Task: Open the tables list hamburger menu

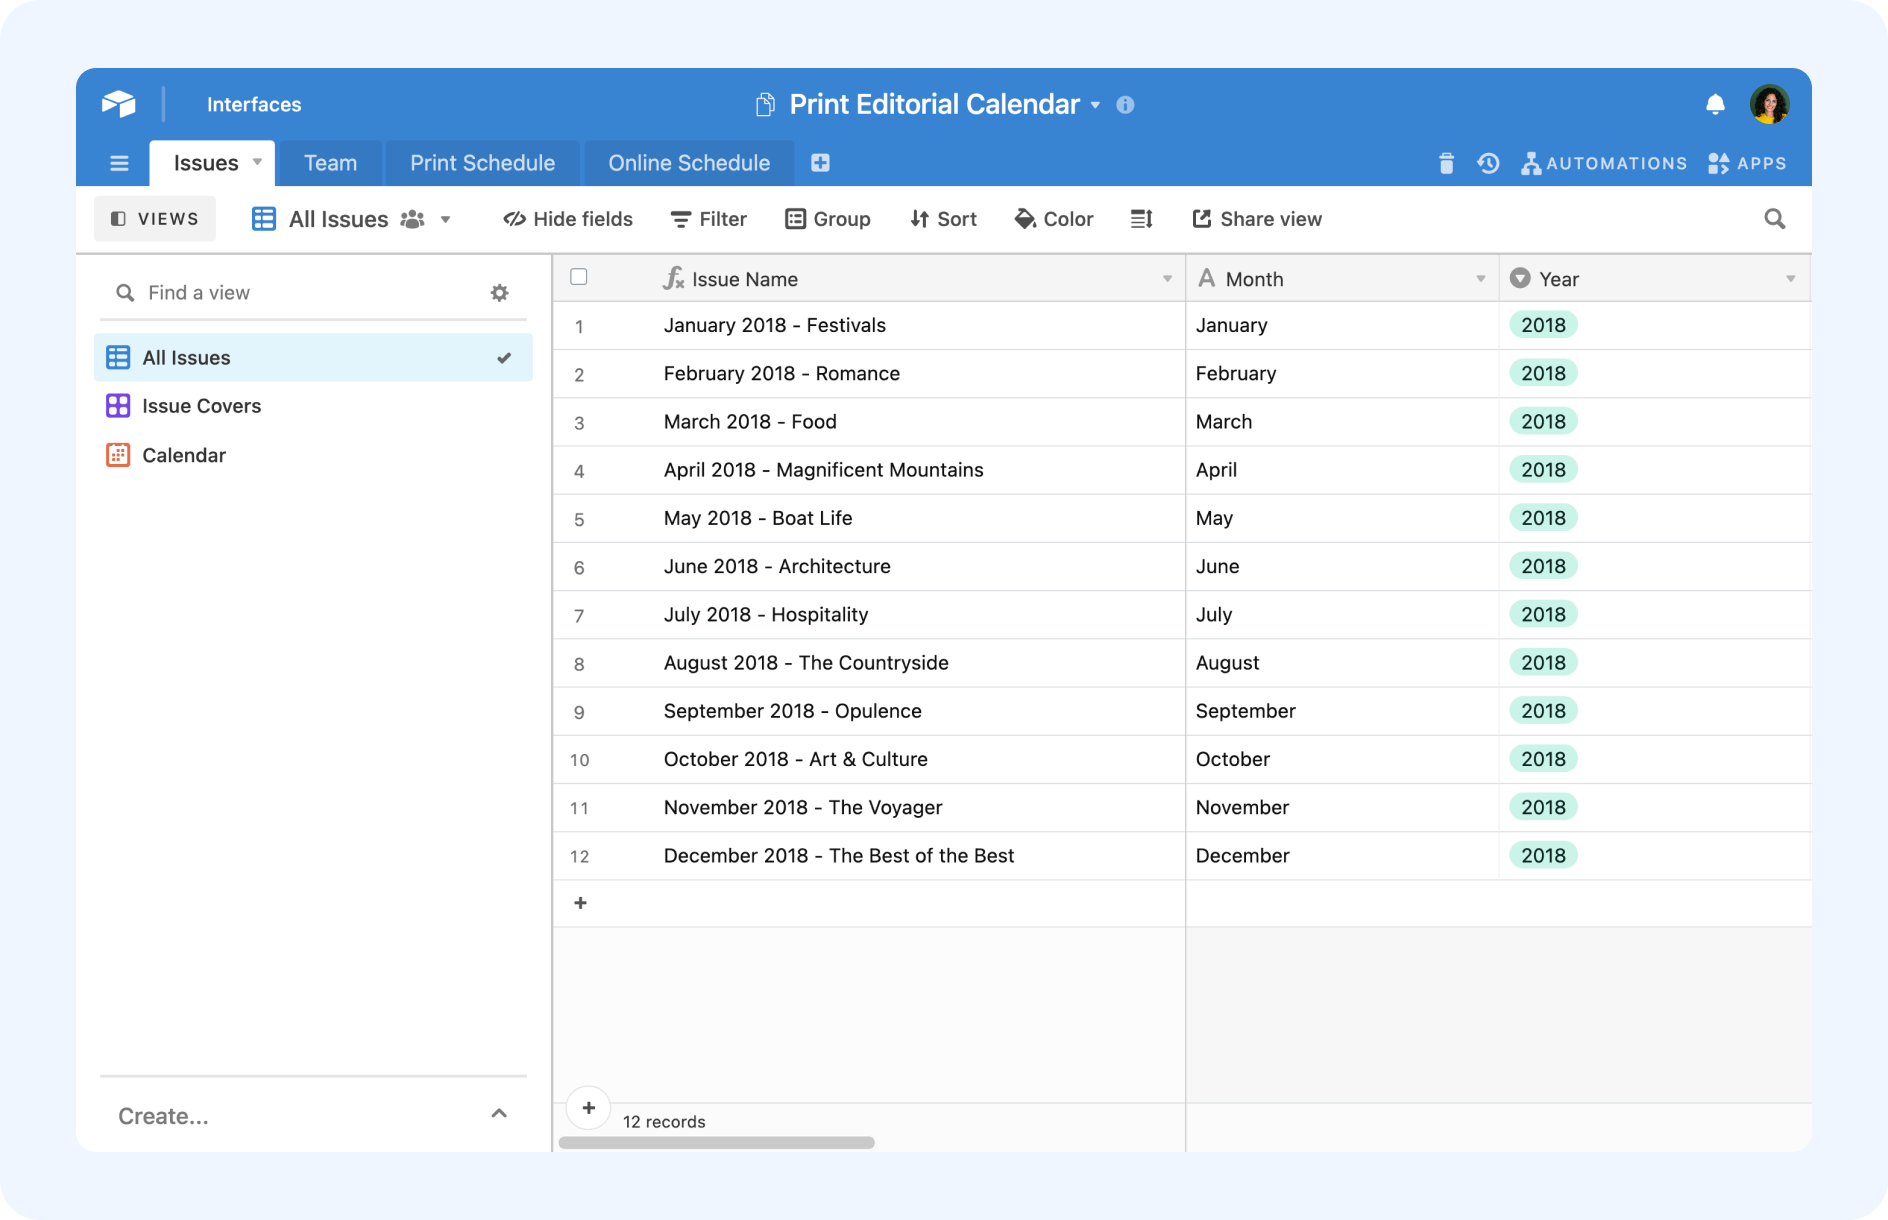Action: point(119,163)
